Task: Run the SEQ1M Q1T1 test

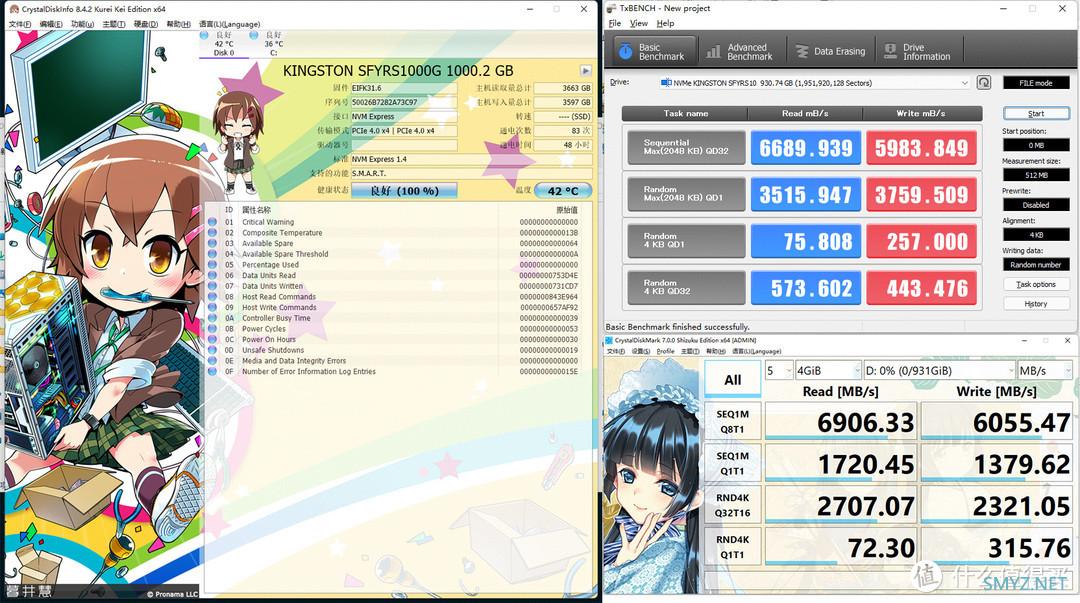Action: point(732,463)
